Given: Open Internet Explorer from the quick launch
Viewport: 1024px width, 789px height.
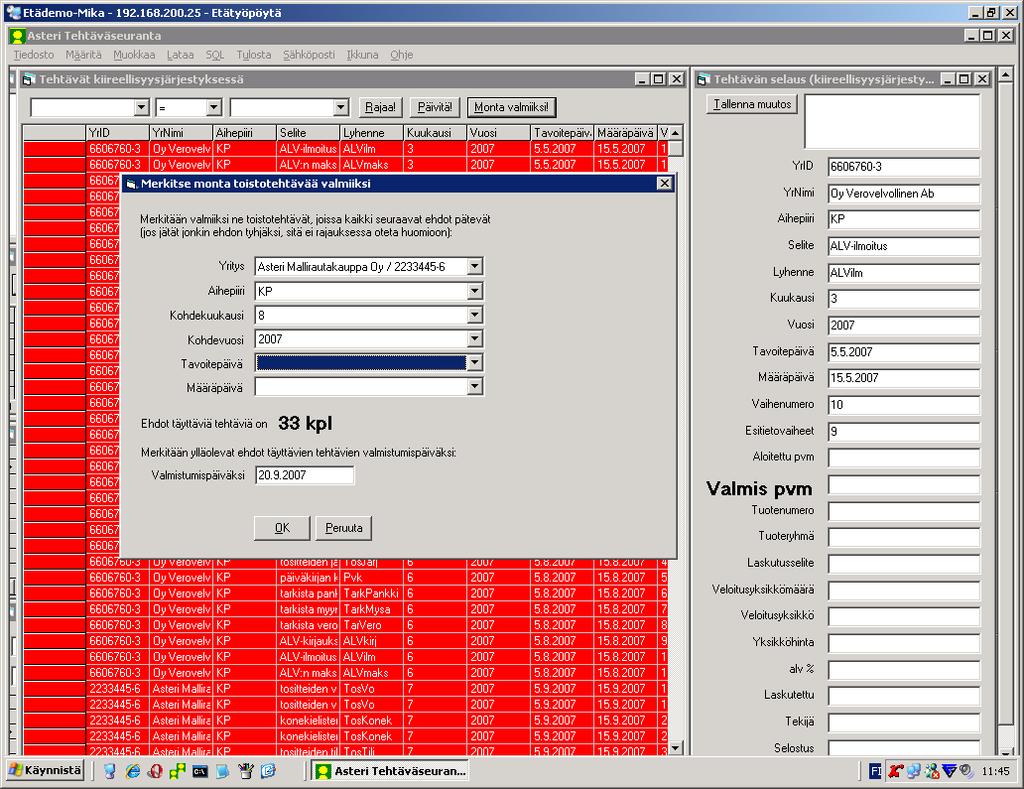Looking at the screenshot, I should tap(133, 771).
